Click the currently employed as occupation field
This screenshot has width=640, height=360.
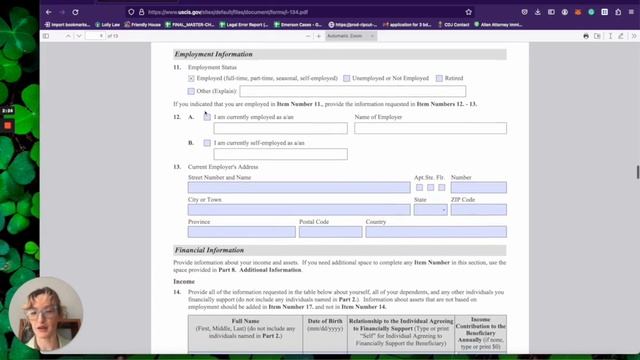click(x=280, y=128)
